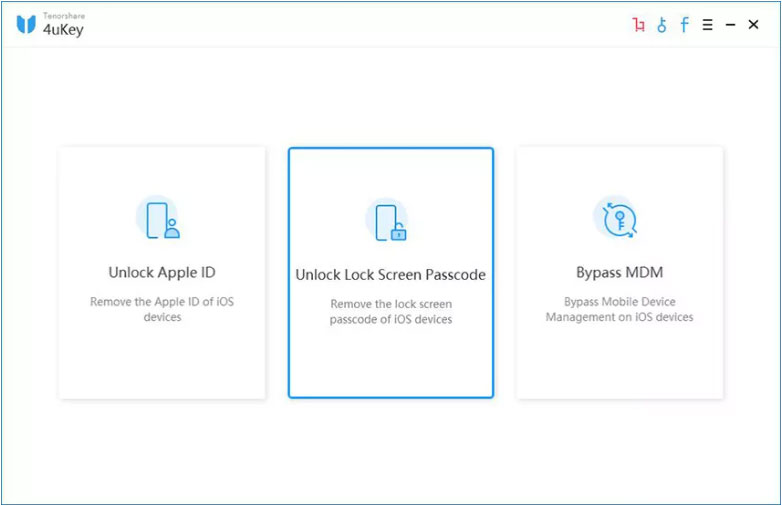Click empty bottom area of Bypass MDM card
The width and height of the screenshot is (782, 506).
pyautogui.click(x=619, y=365)
